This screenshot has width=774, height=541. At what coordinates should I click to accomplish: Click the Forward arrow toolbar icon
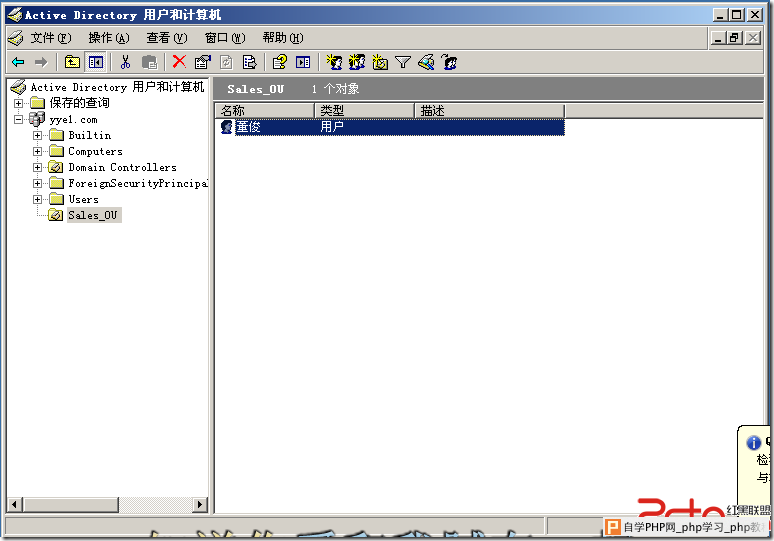41,62
